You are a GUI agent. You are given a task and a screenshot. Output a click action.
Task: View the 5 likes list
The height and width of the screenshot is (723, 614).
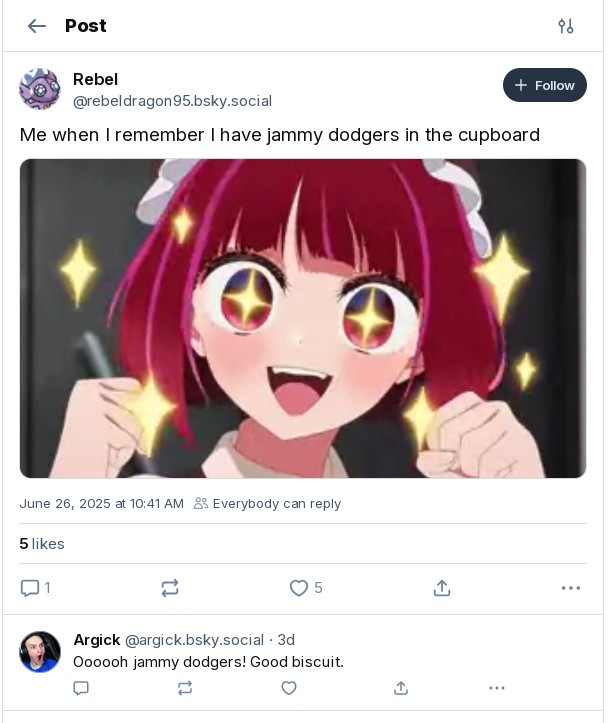tap(42, 544)
